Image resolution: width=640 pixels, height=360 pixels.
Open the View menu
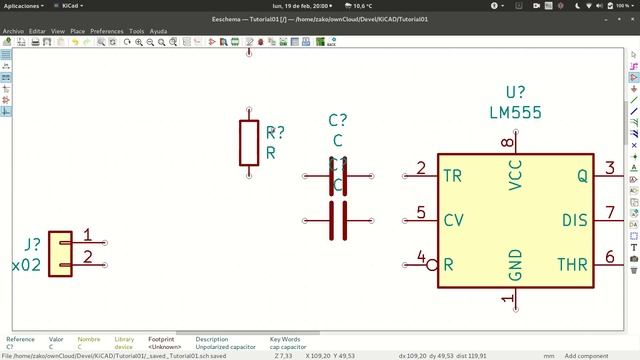[x=58, y=31]
